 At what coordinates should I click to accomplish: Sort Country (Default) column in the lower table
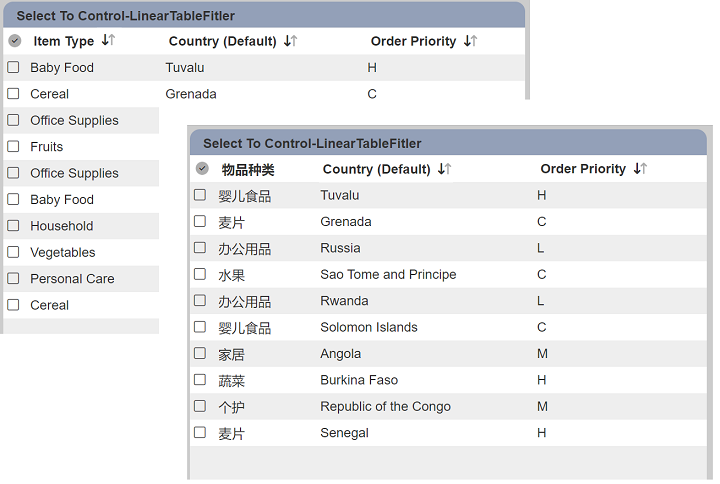click(444, 169)
